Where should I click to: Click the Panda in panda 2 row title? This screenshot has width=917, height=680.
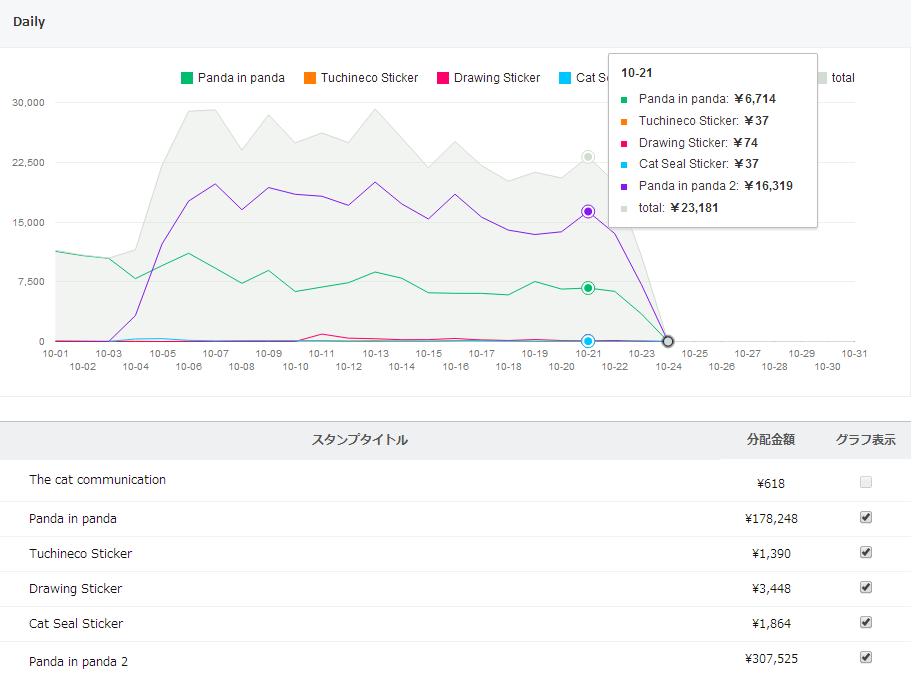point(78,661)
